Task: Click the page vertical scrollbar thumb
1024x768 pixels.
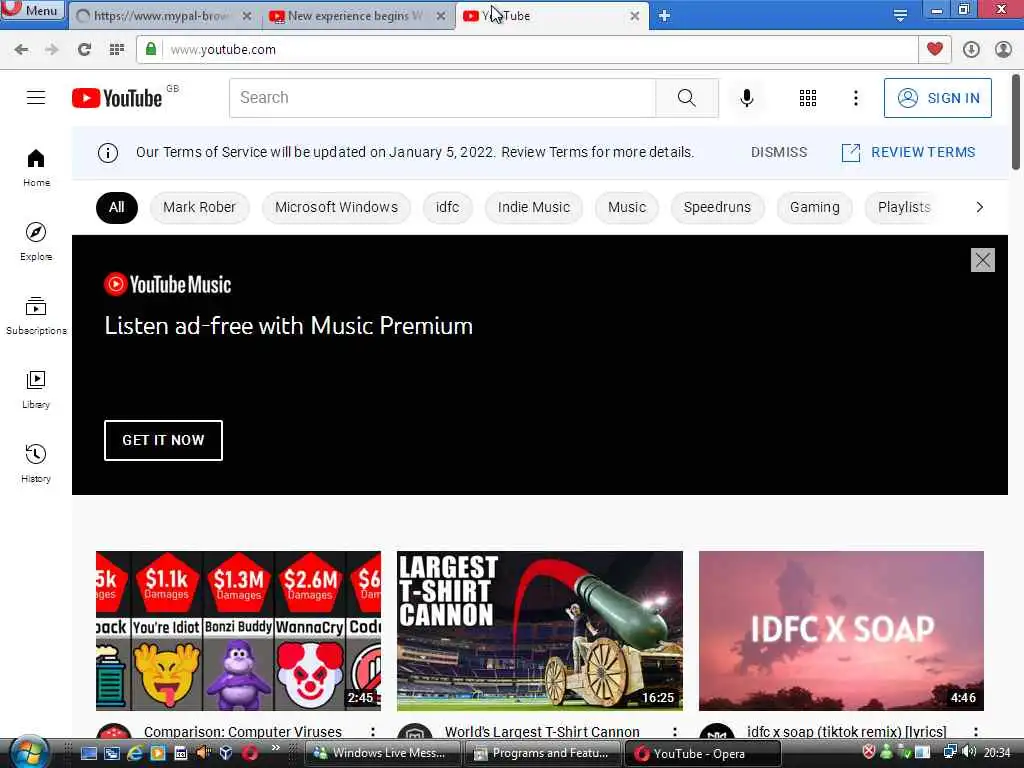Action: 1016,121
